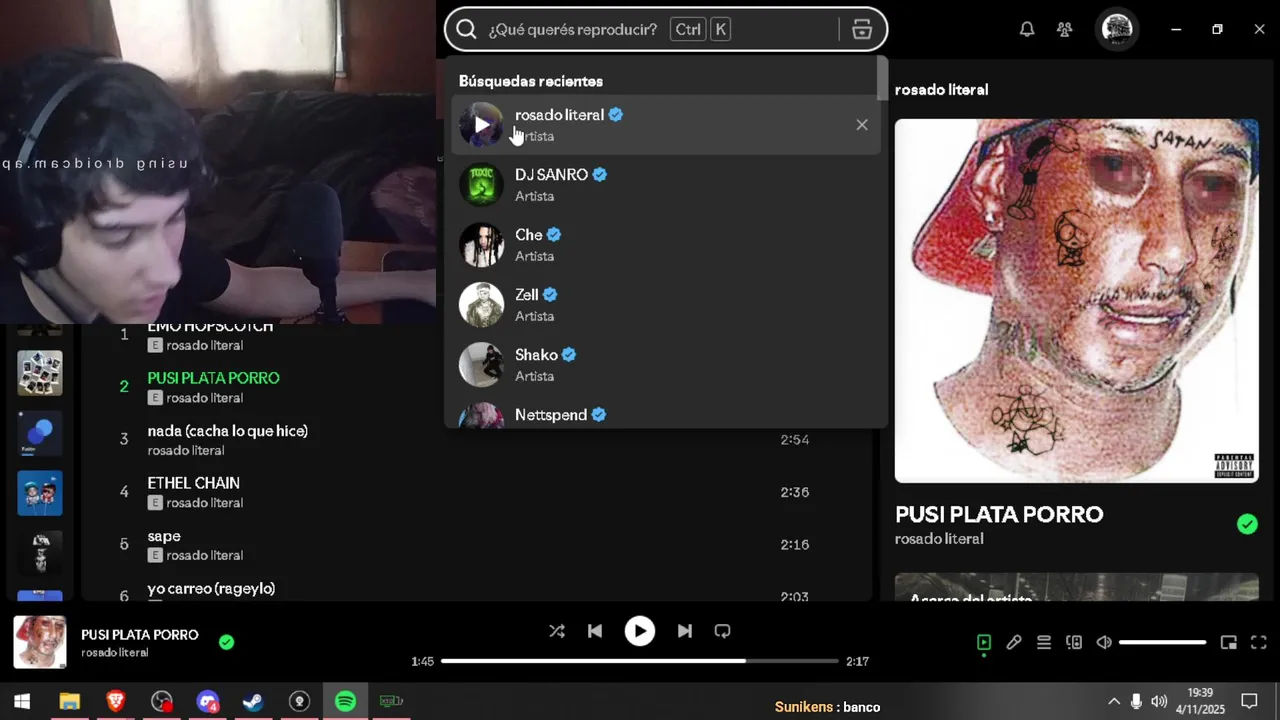Open 'rosado literal' header in right panel
The width and height of the screenshot is (1280, 720).
tap(941, 90)
